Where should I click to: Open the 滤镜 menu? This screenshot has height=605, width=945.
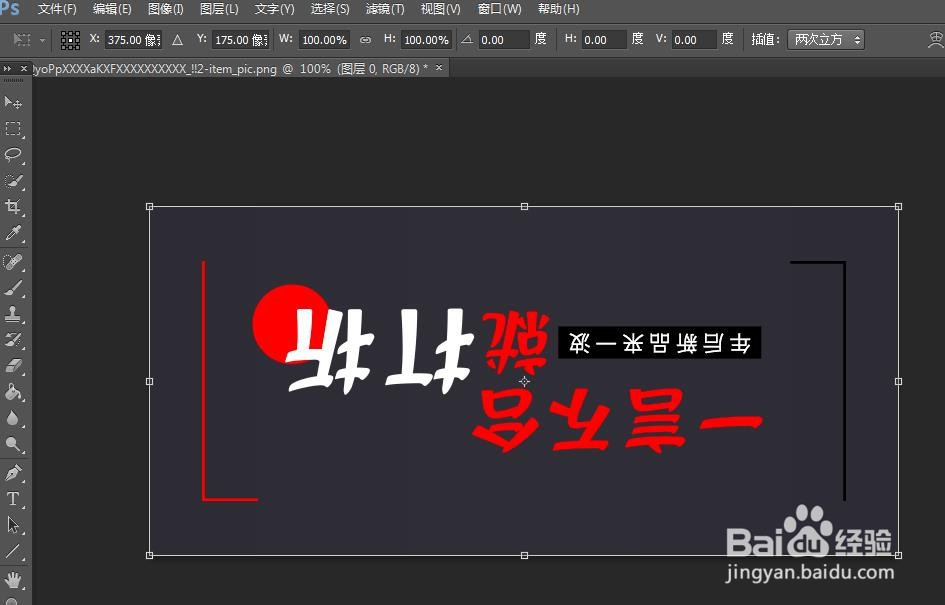pyautogui.click(x=384, y=9)
